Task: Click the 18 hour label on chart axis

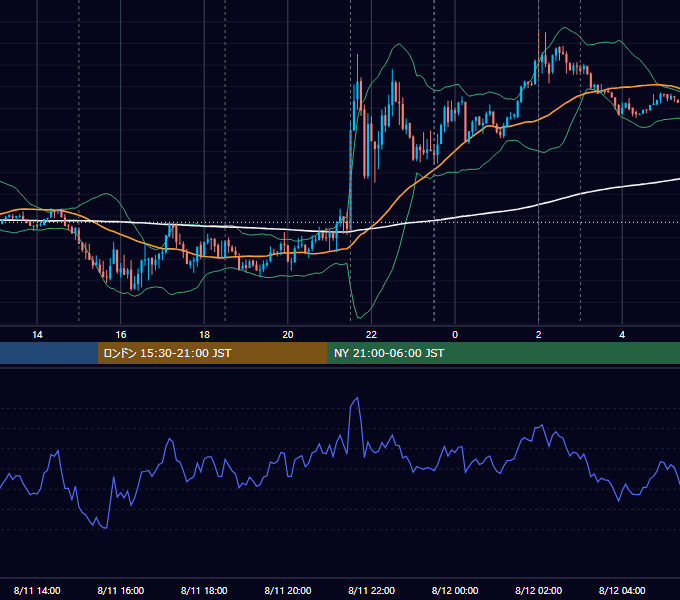Action: coord(204,335)
